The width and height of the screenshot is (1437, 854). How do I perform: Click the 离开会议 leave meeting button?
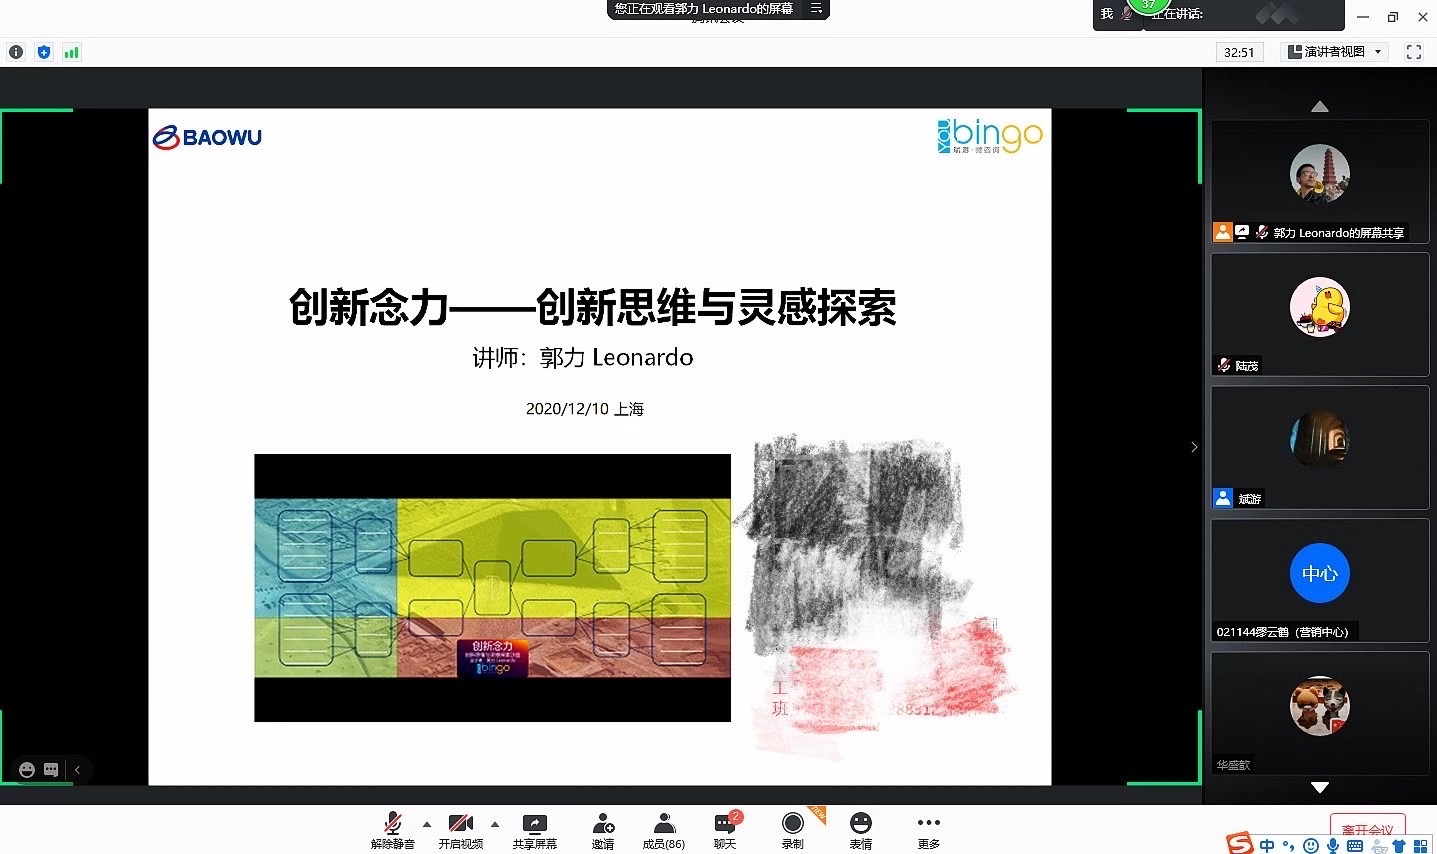pos(1367,829)
